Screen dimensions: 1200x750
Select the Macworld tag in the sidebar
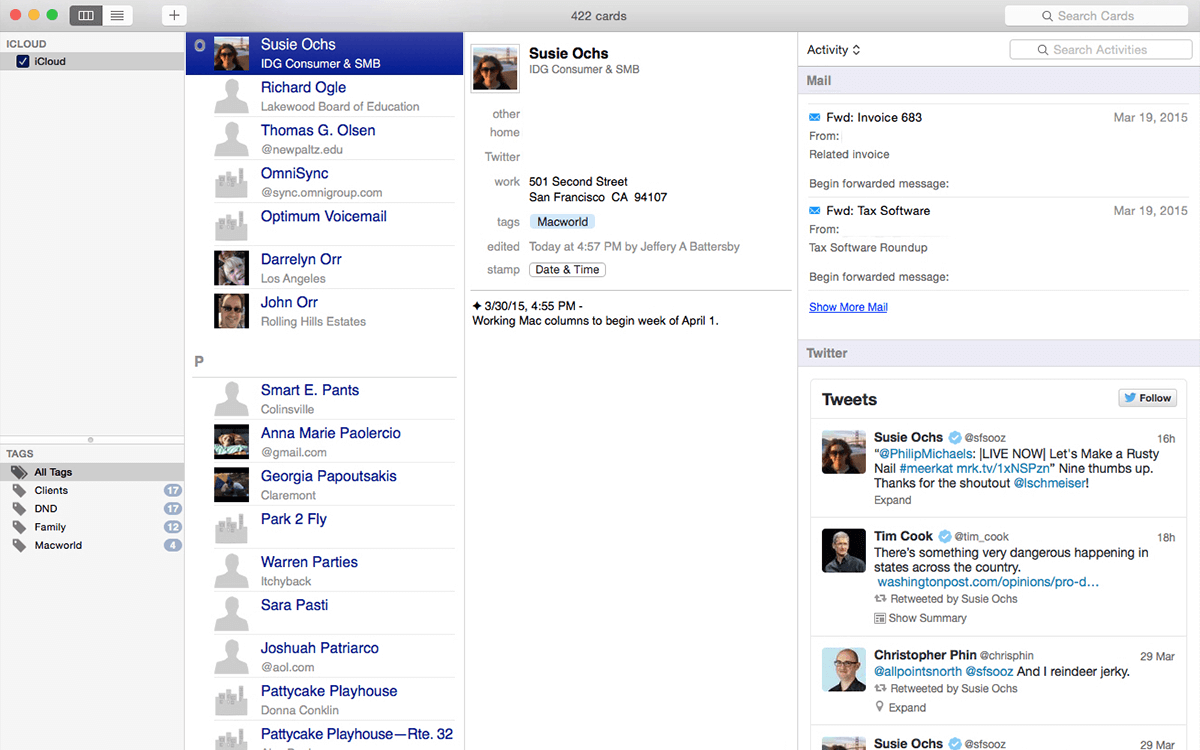tap(92, 545)
